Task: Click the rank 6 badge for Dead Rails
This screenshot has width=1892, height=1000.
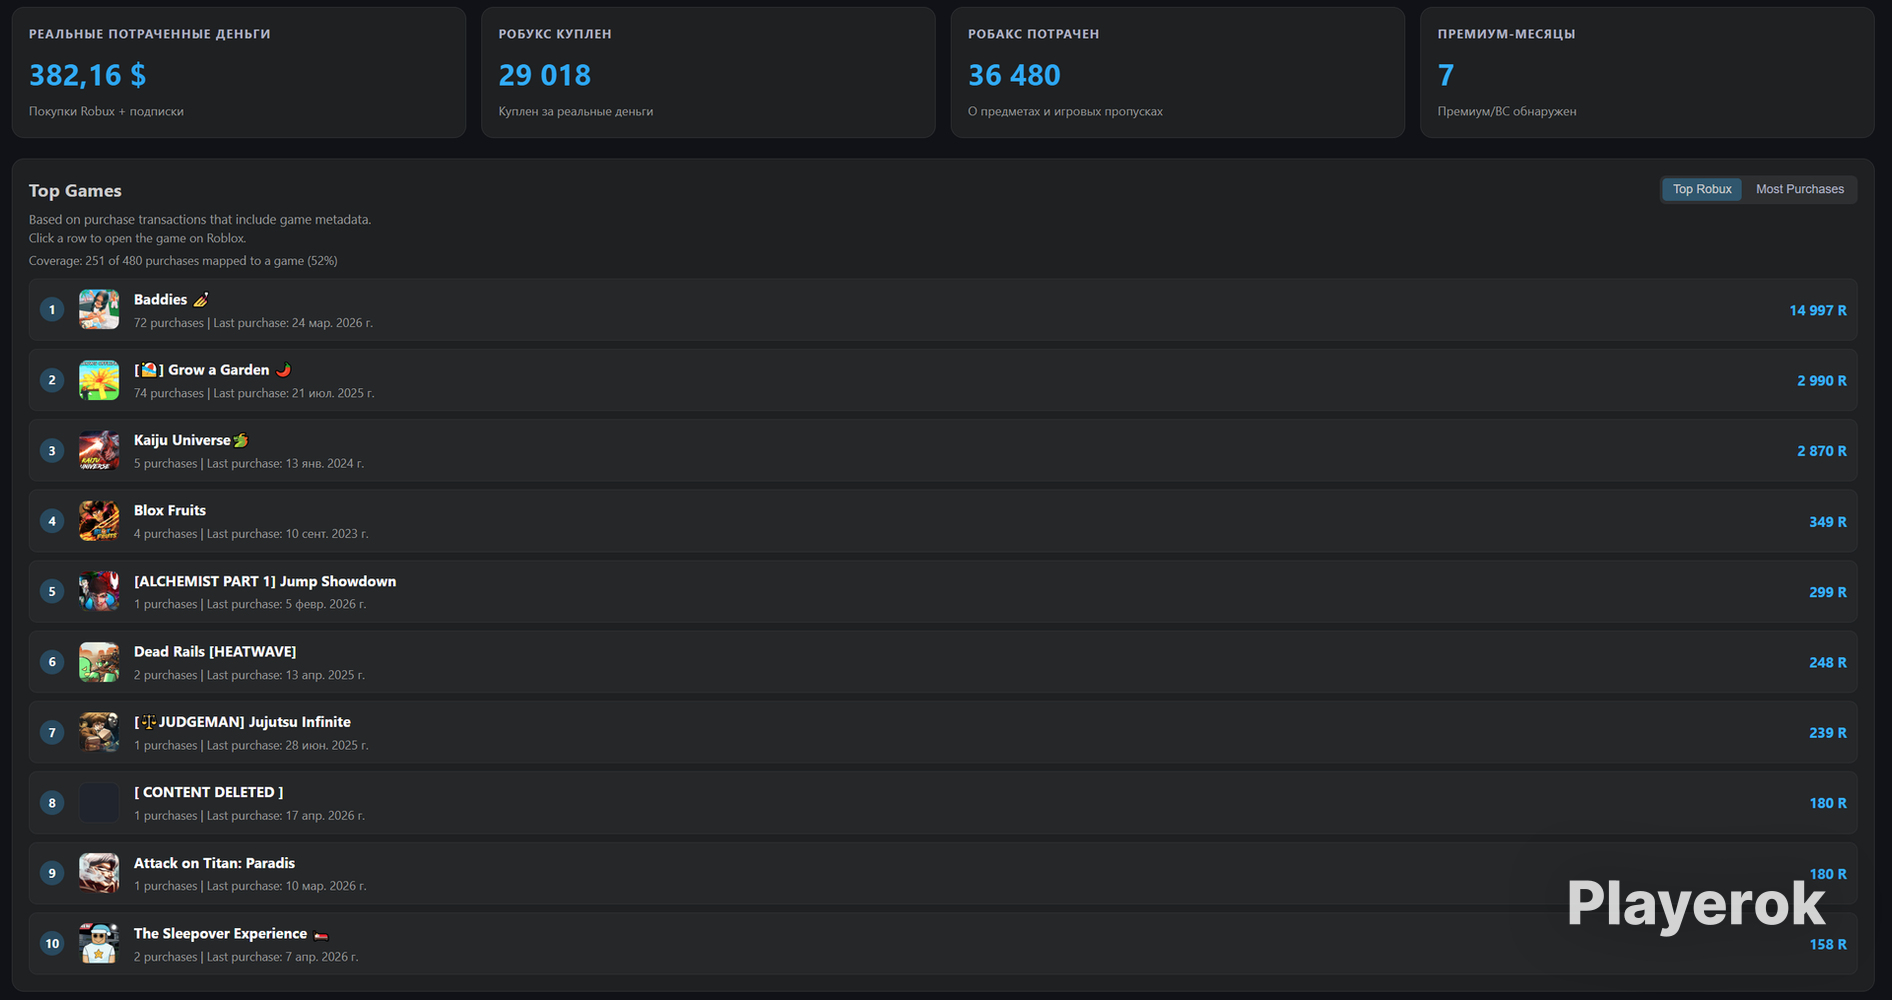Action: point(52,662)
